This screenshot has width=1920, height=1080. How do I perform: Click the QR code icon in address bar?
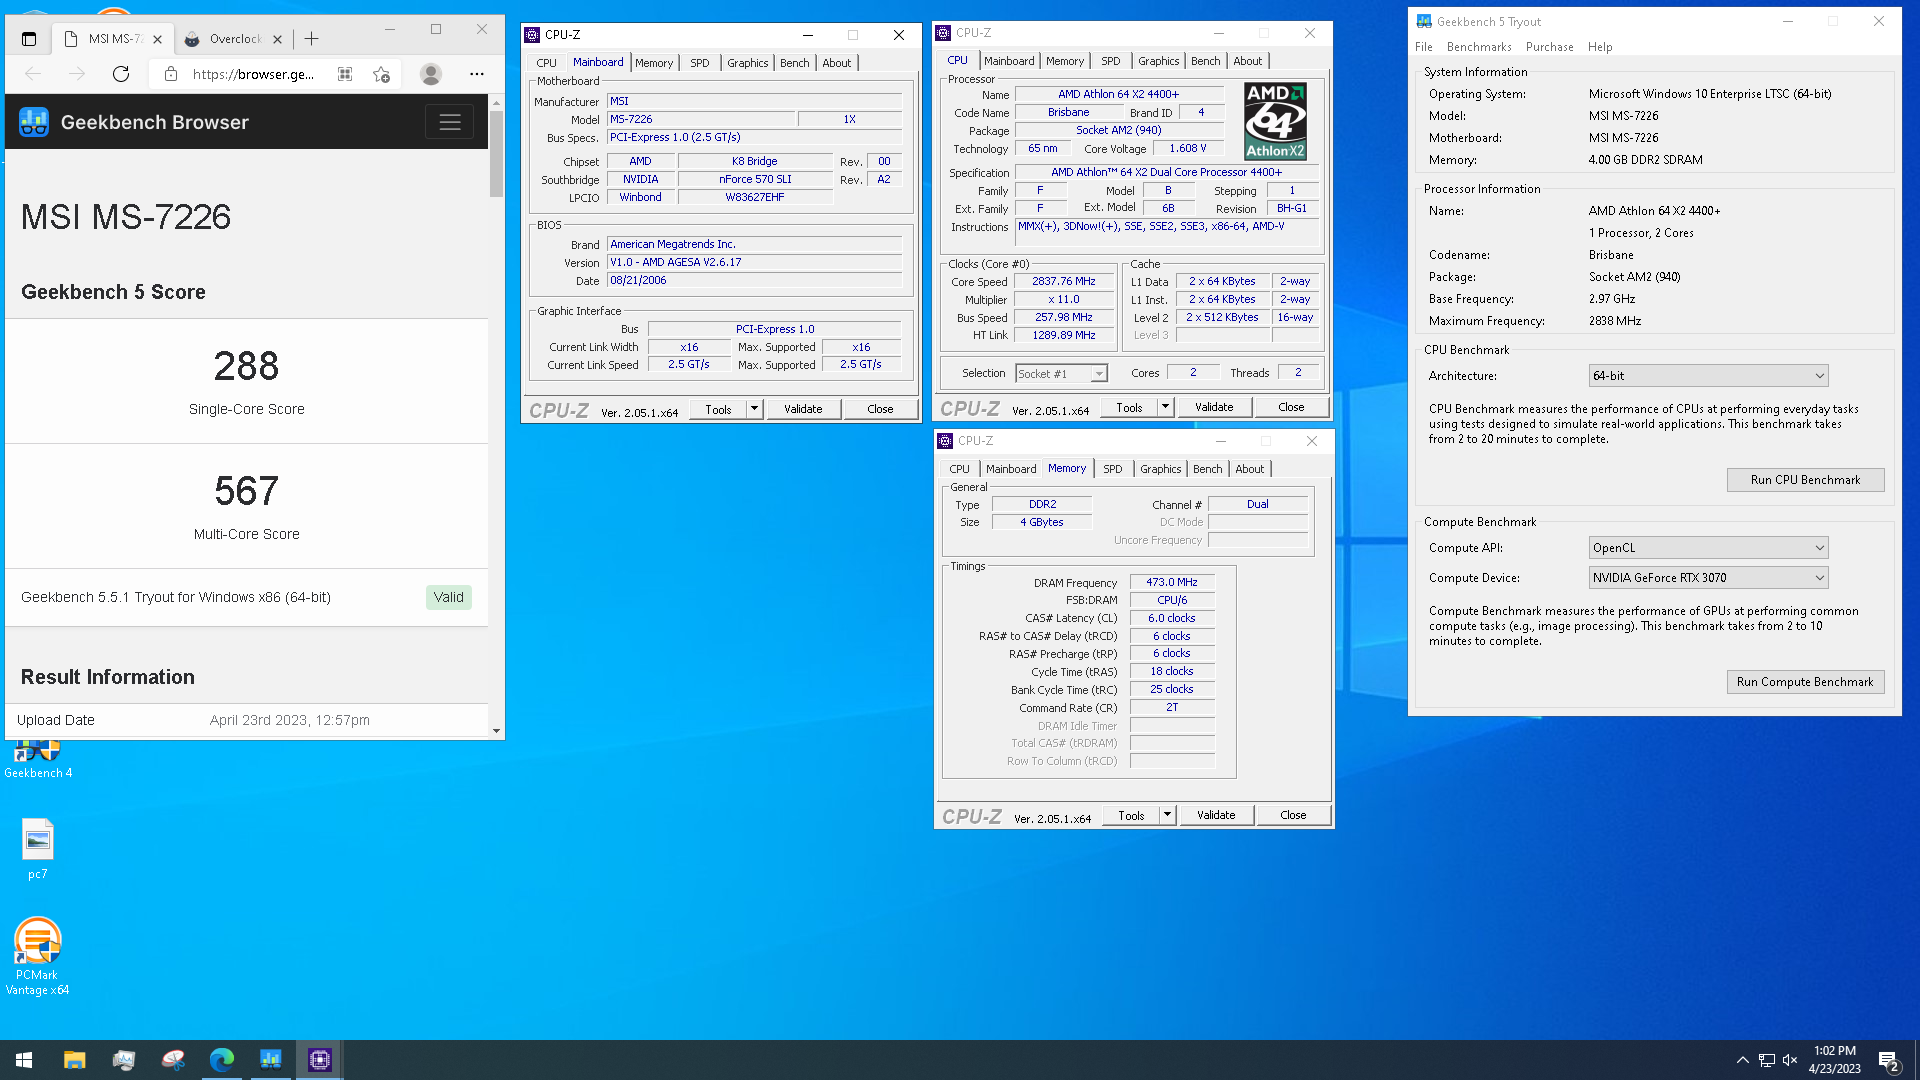(345, 74)
